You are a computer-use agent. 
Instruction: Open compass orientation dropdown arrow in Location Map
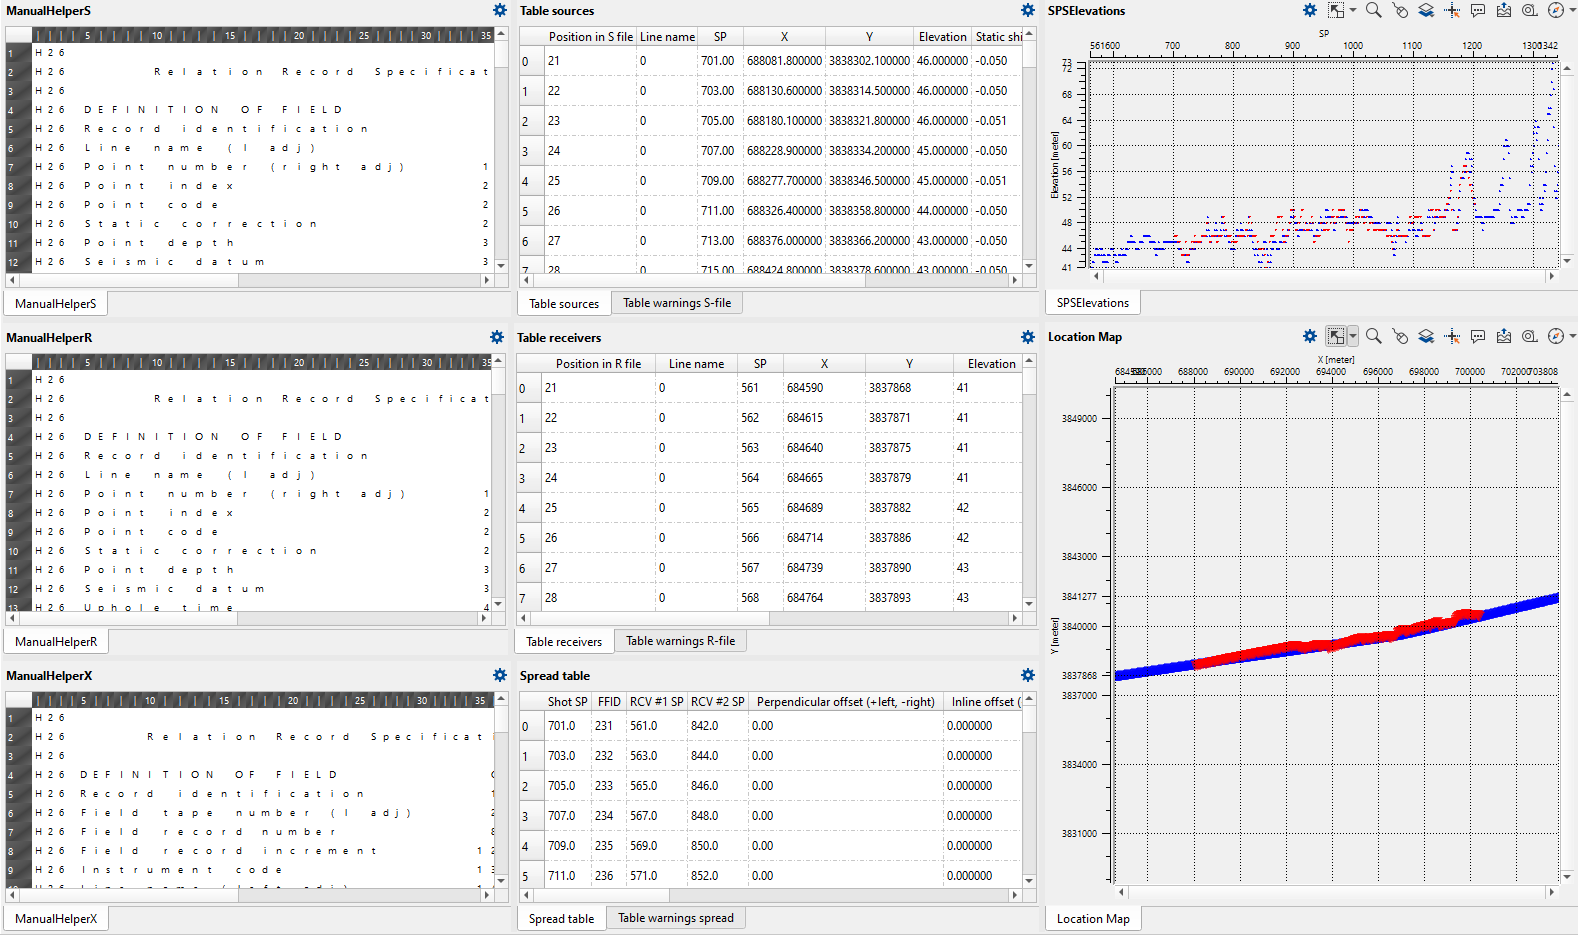[x=1573, y=337]
